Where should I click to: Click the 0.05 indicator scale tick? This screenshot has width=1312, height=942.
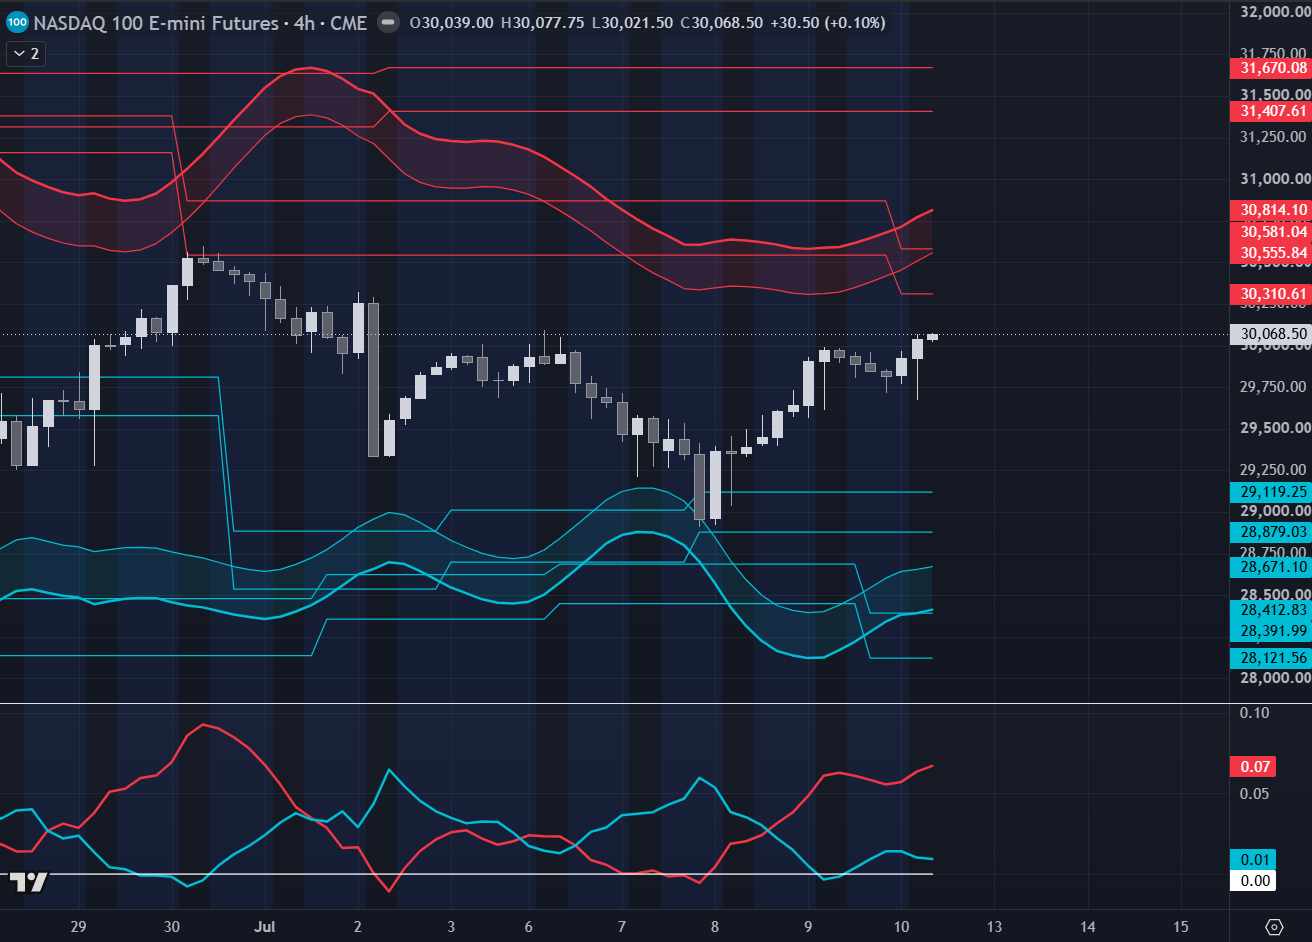point(1254,793)
